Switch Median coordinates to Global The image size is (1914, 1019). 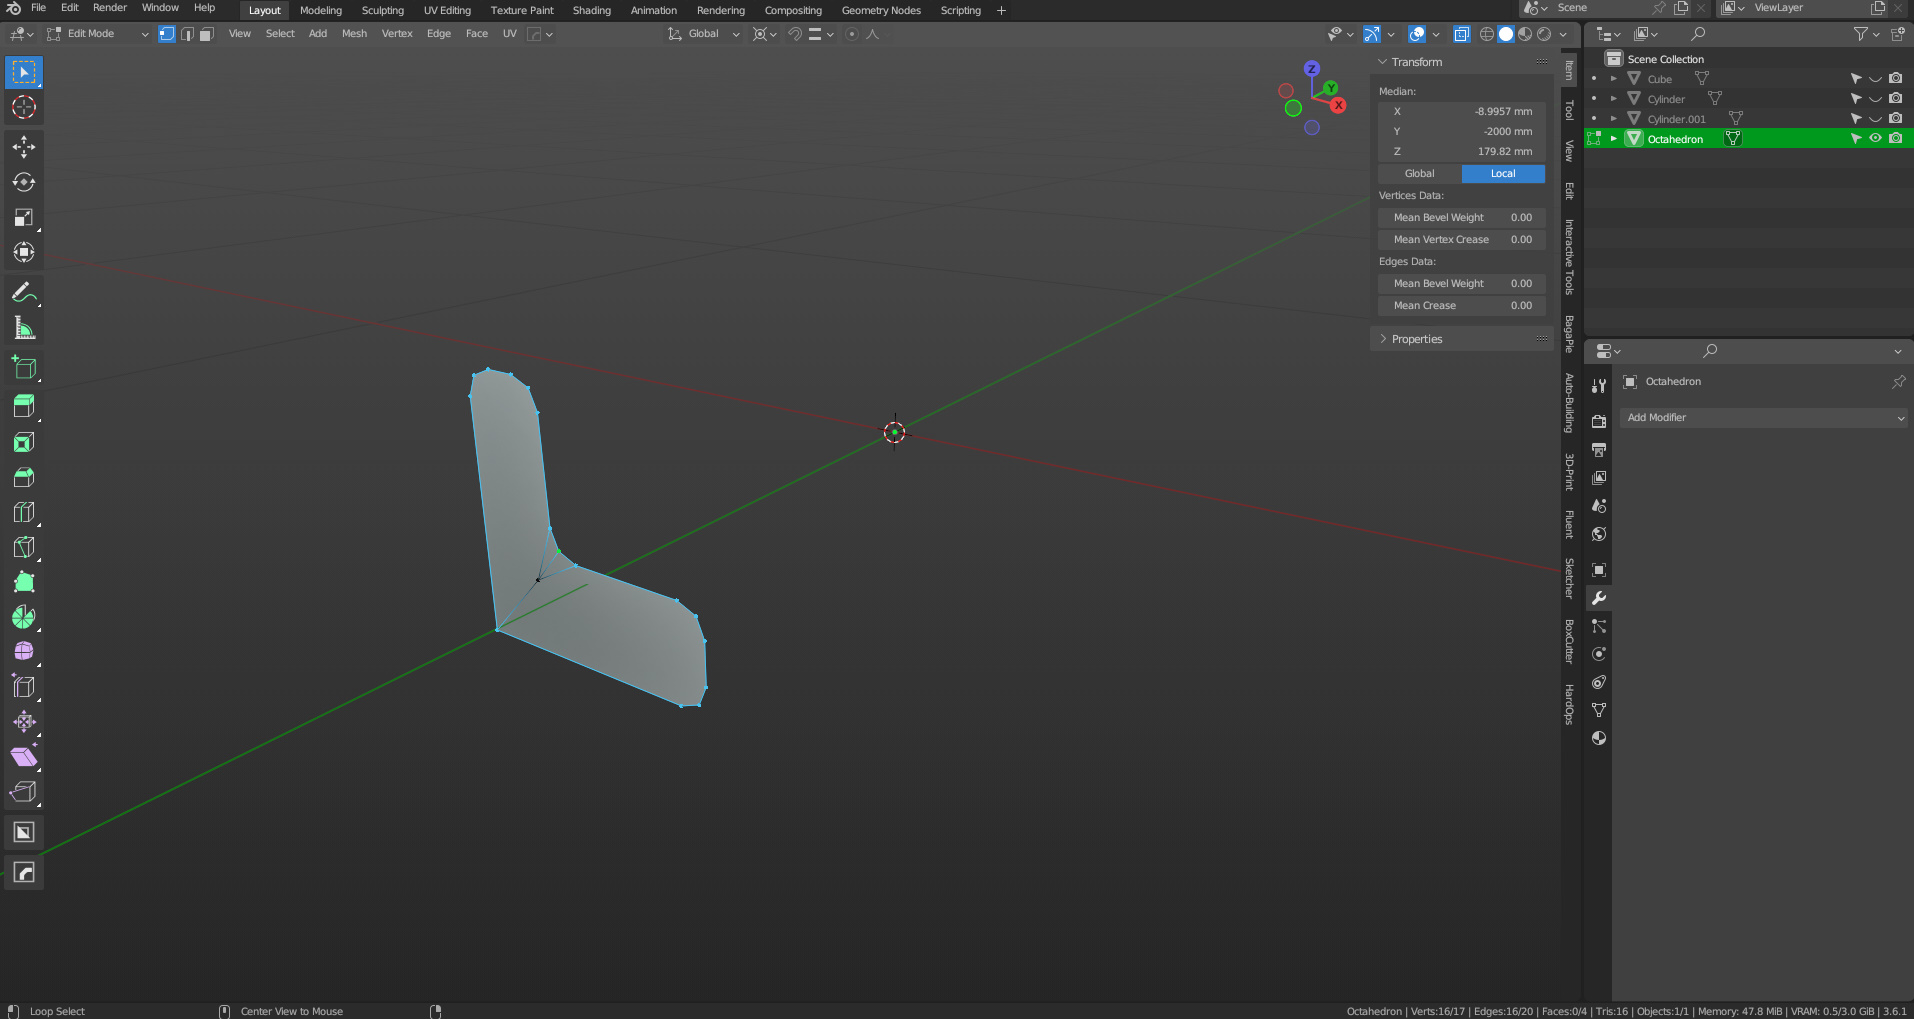point(1419,174)
